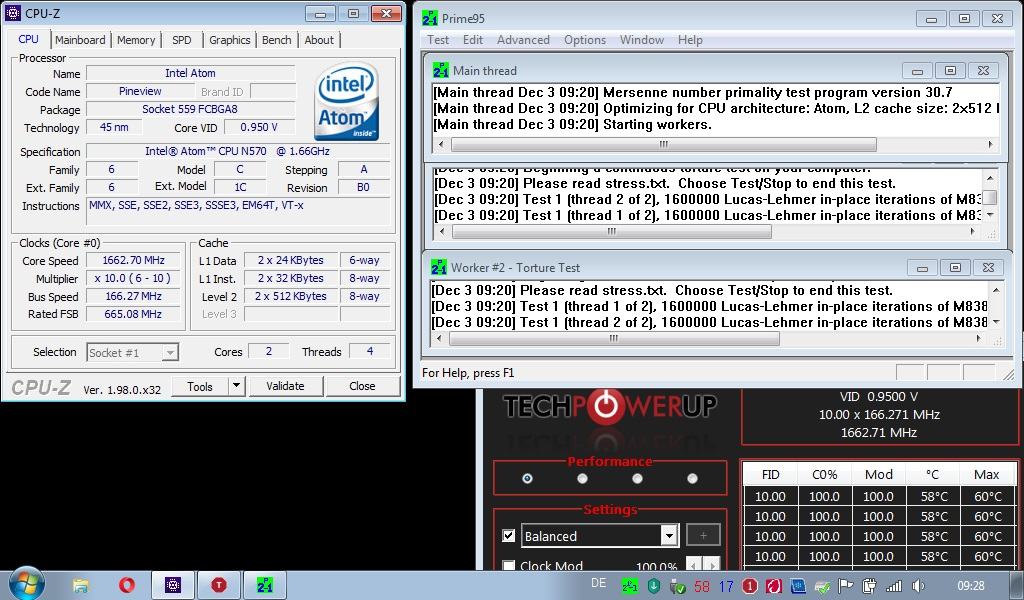The height and width of the screenshot is (600, 1024).
Task: Click Worker #2 vertical scroll down arrow
Action: click(x=996, y=322)
